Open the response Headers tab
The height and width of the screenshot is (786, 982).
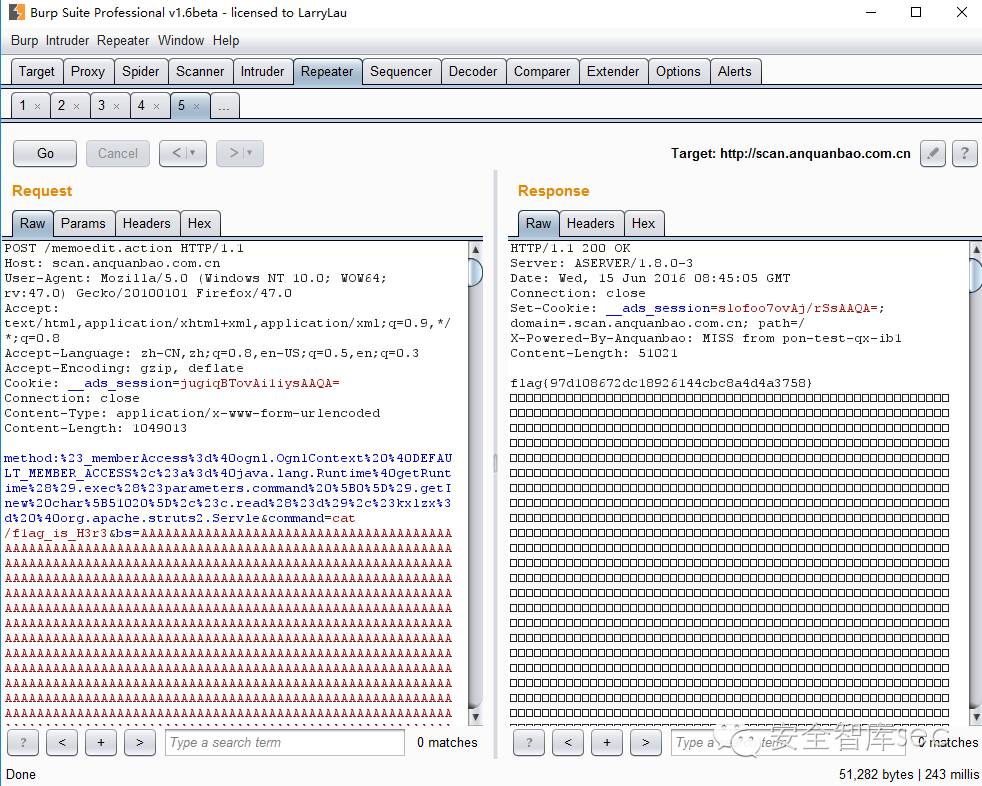pos(591,224)
